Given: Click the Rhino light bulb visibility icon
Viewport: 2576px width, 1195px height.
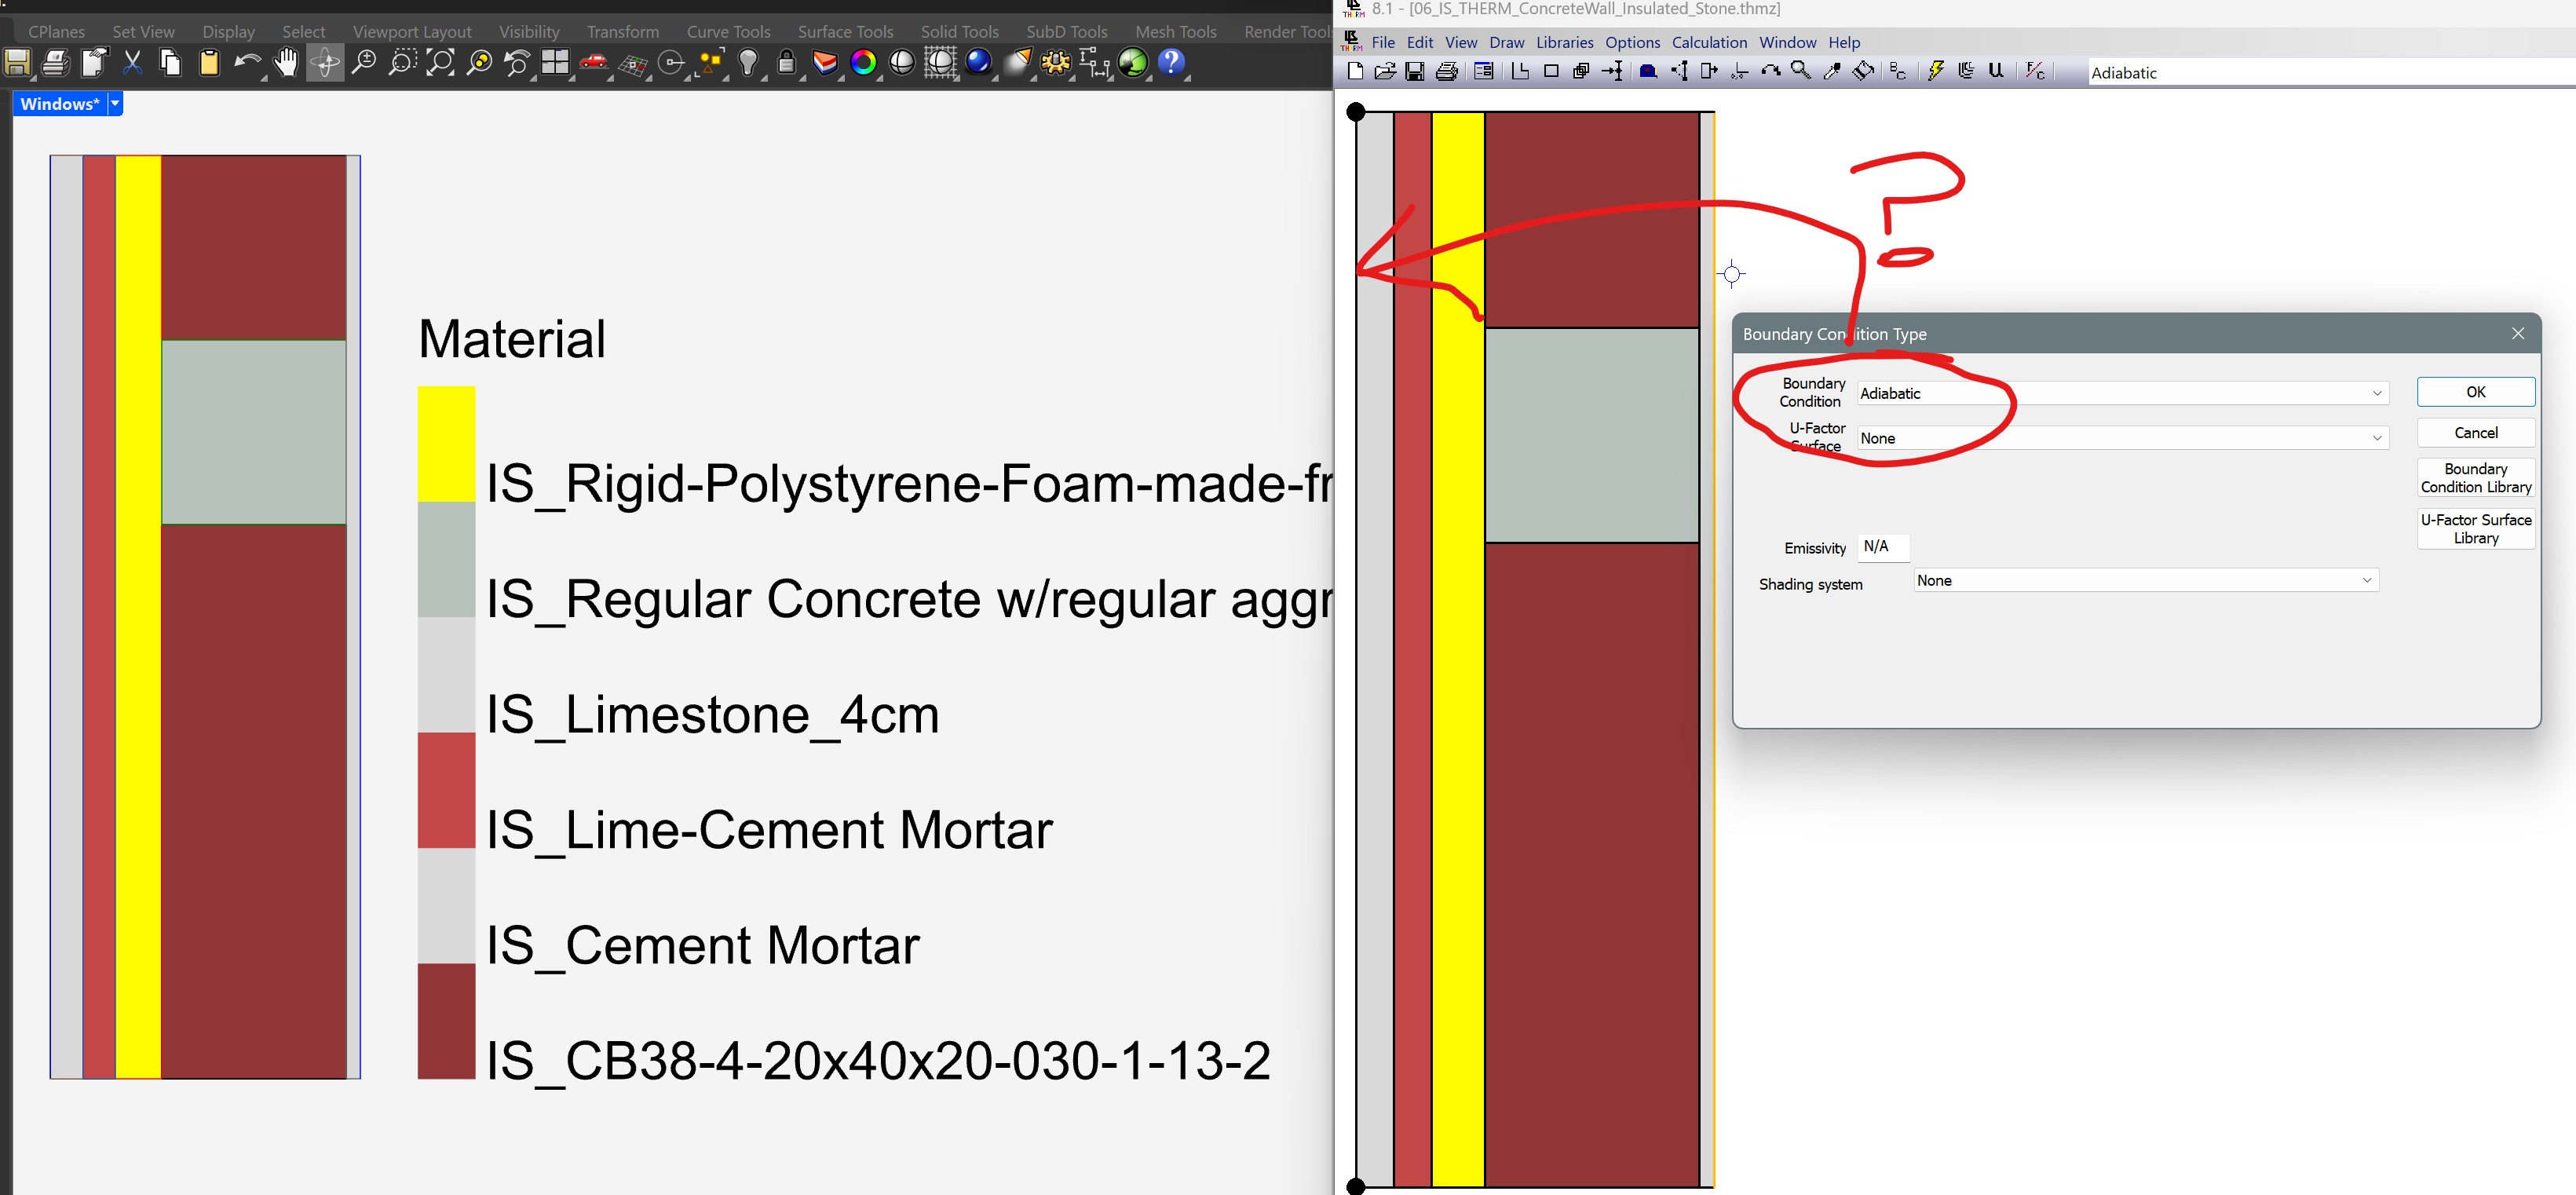Looking at the screenshot, I should pyautogui.click(x=748, y=63).
